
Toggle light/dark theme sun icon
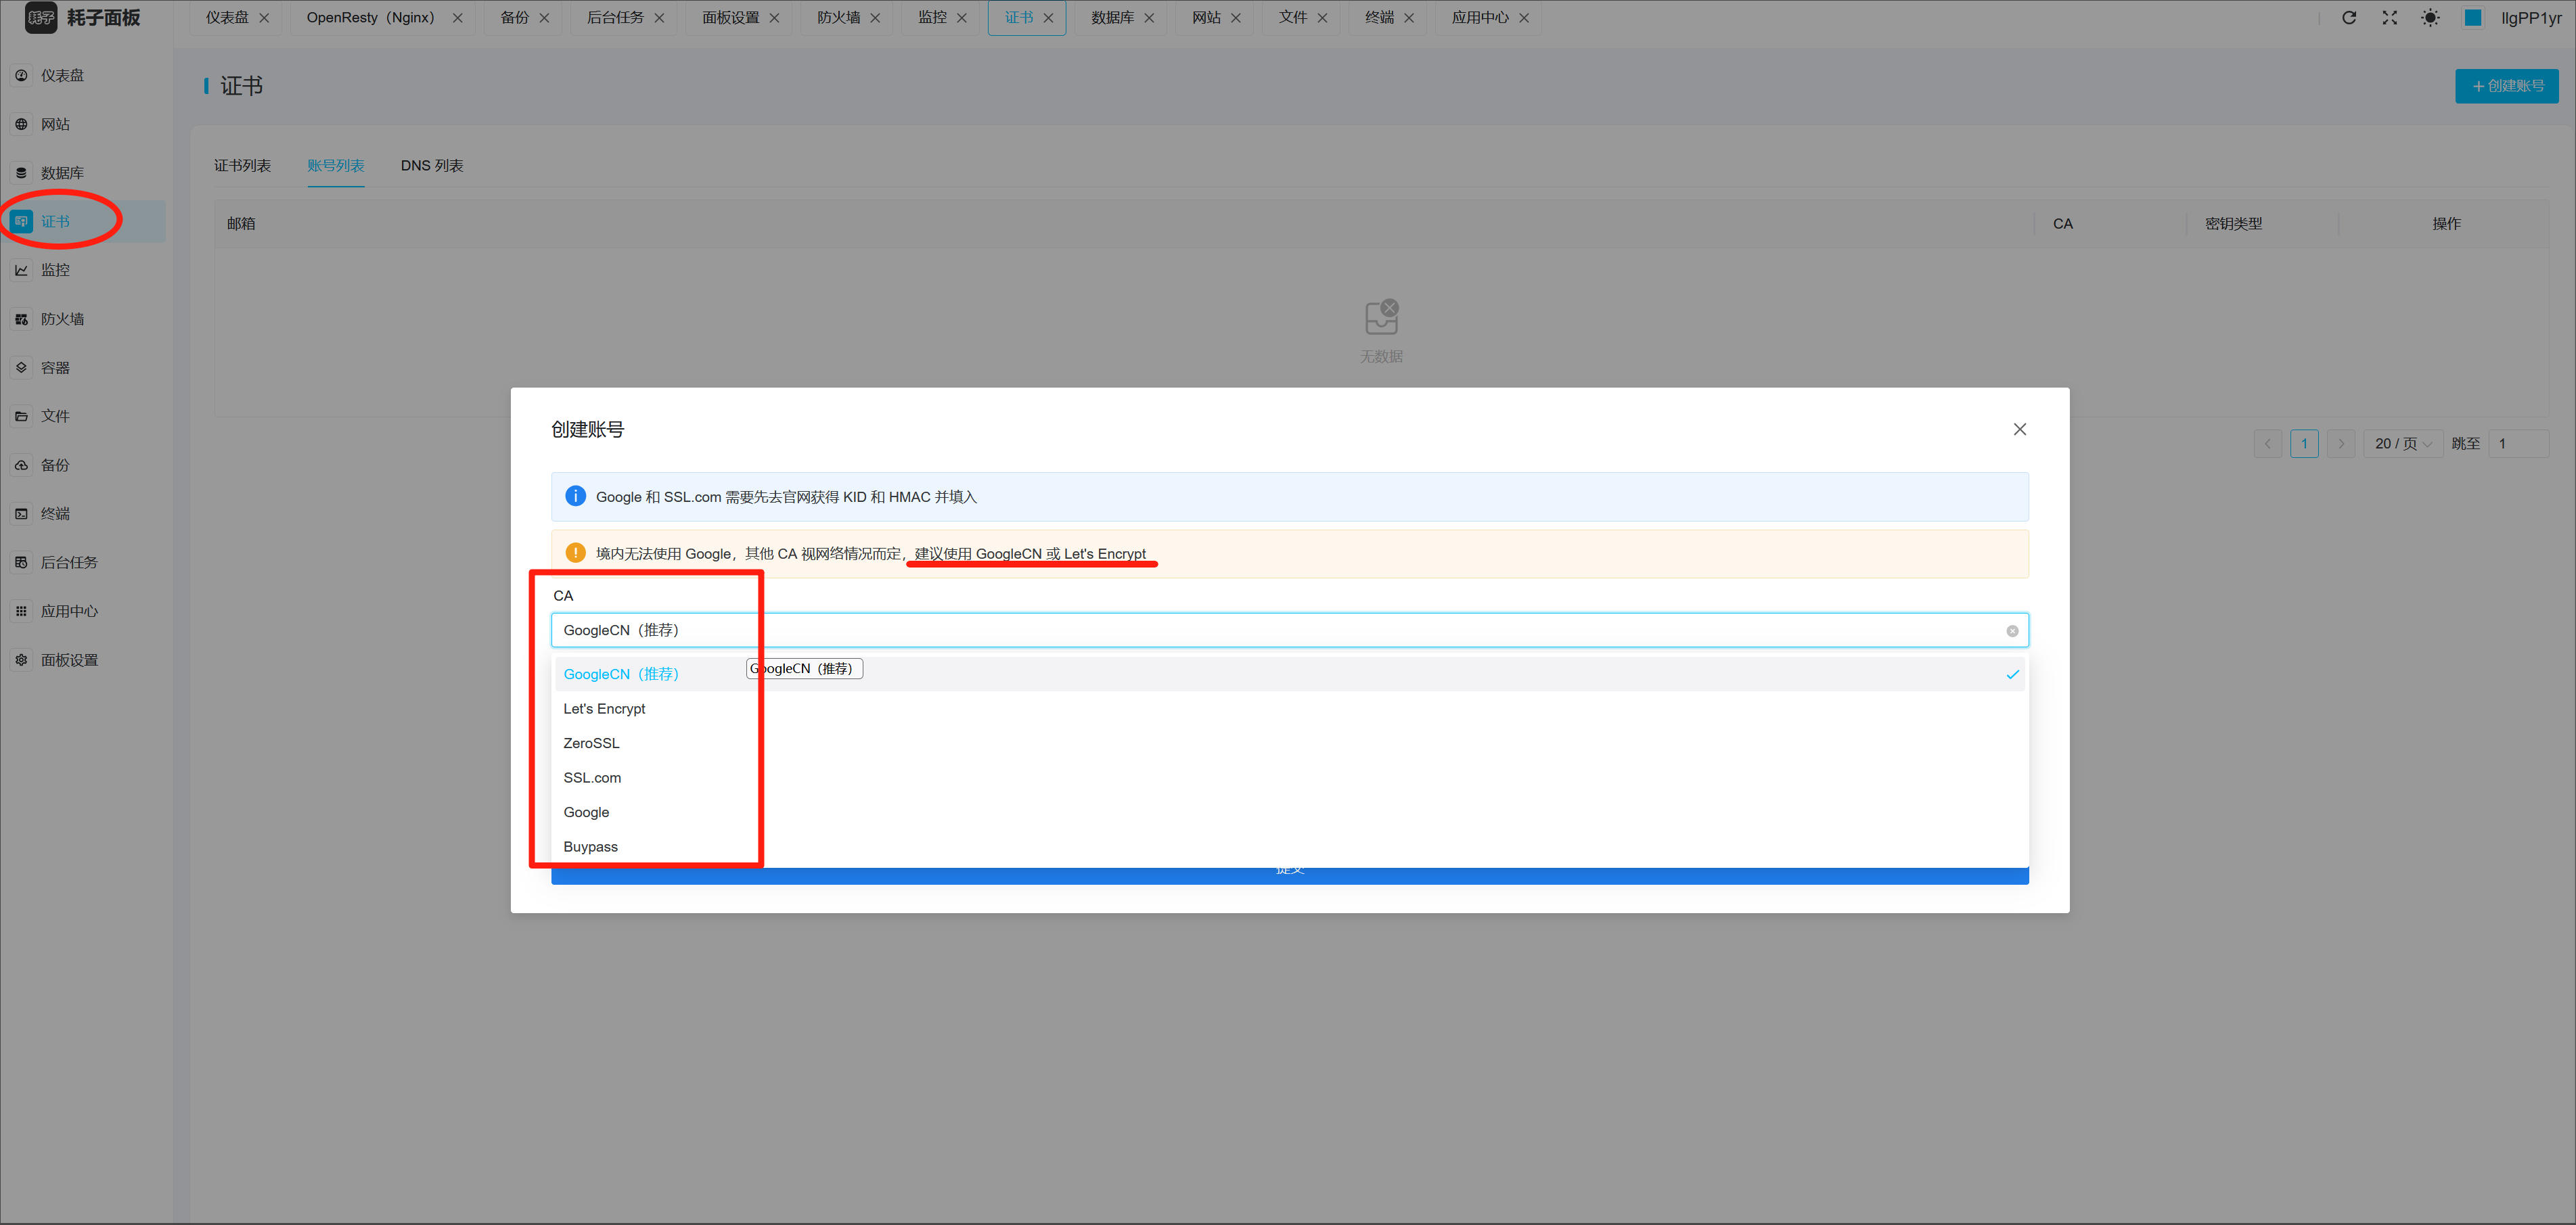[x=2430, y=18]
